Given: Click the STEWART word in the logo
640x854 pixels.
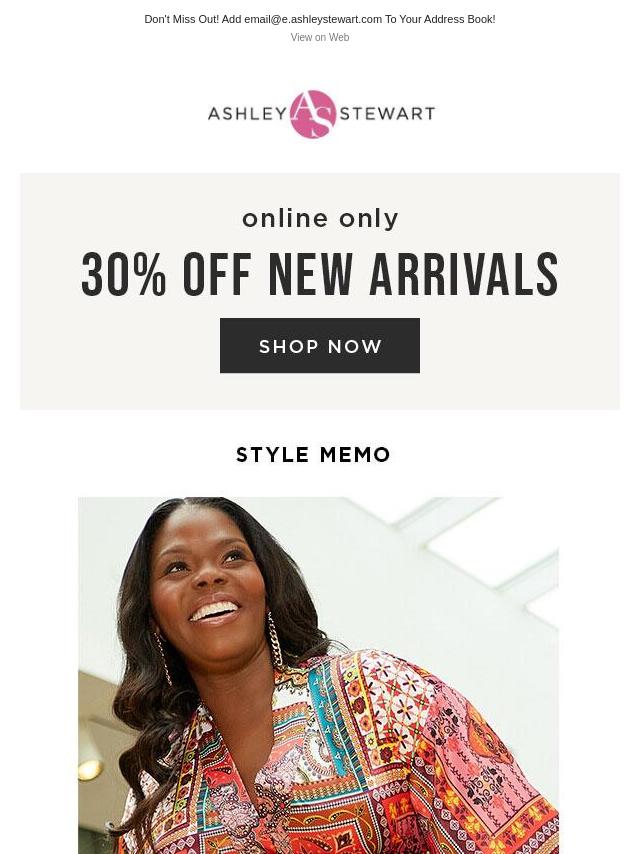Looking at the screenshot, I should pyautogui.click(x=387, y=114).
